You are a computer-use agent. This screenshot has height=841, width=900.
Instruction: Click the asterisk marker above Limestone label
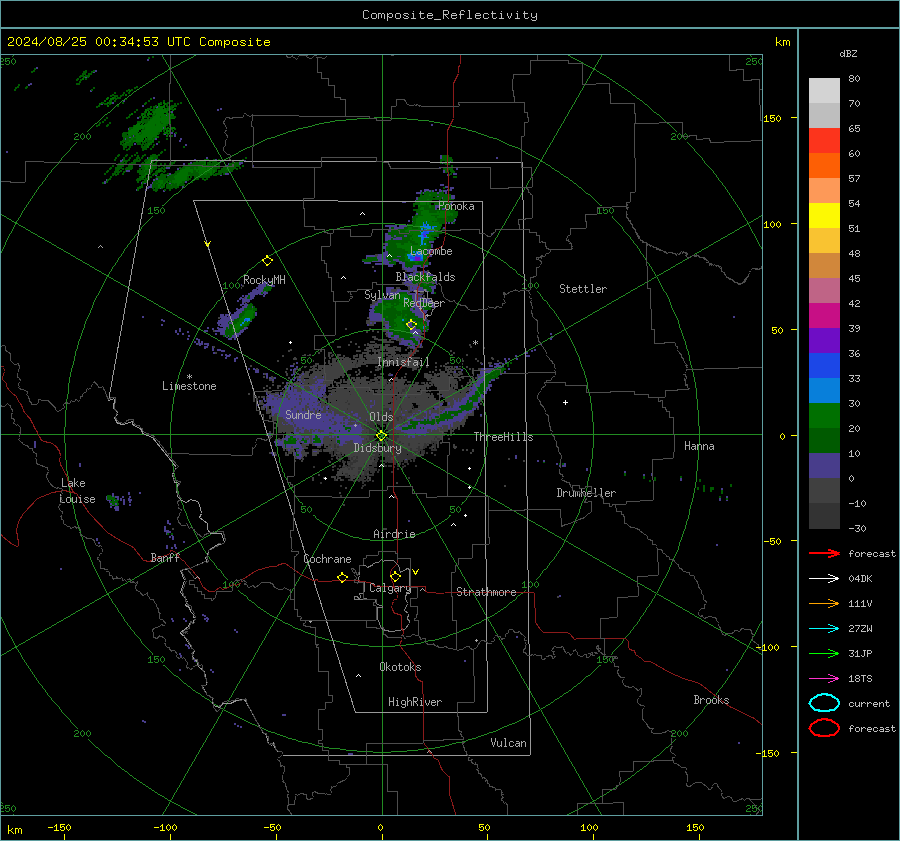189,377
